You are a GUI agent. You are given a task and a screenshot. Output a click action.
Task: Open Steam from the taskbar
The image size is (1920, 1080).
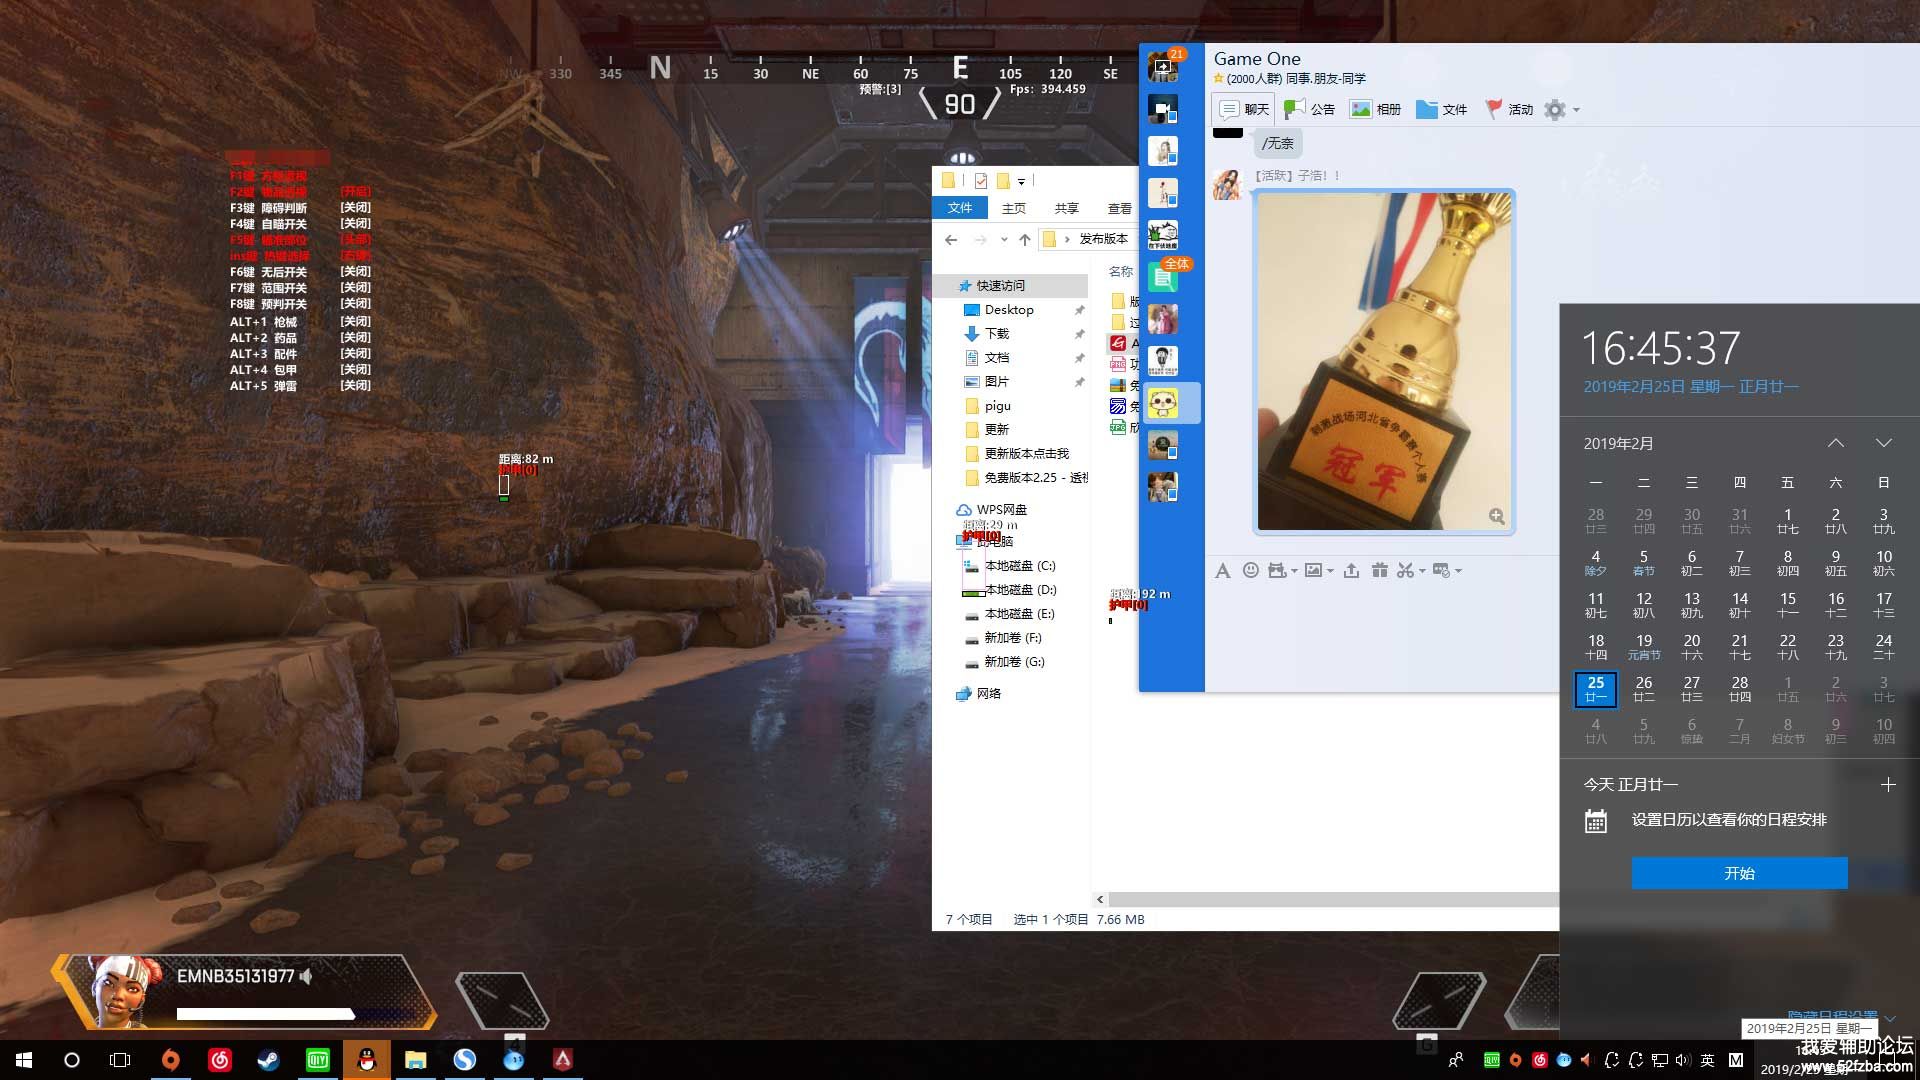point(268,1060)
